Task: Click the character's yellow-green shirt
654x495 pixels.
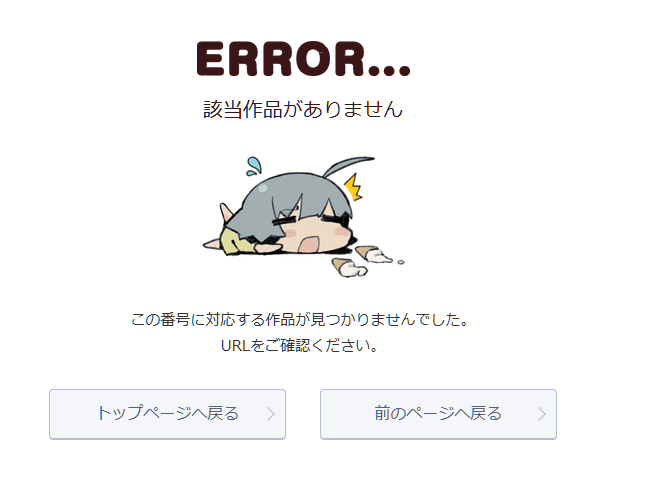Action: (x=238, y=242)
